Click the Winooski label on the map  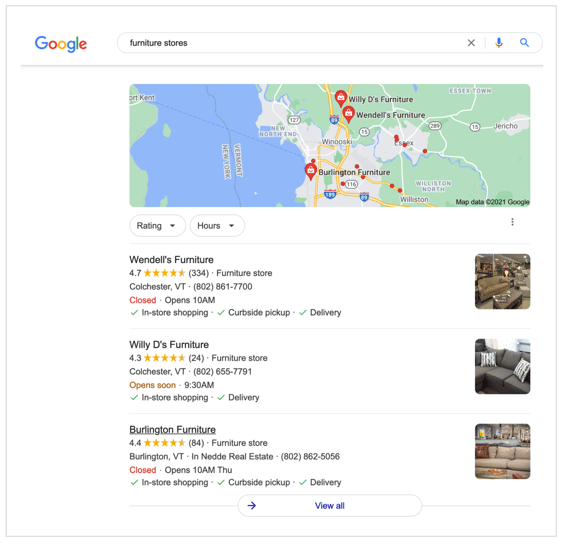click(337, 142)
